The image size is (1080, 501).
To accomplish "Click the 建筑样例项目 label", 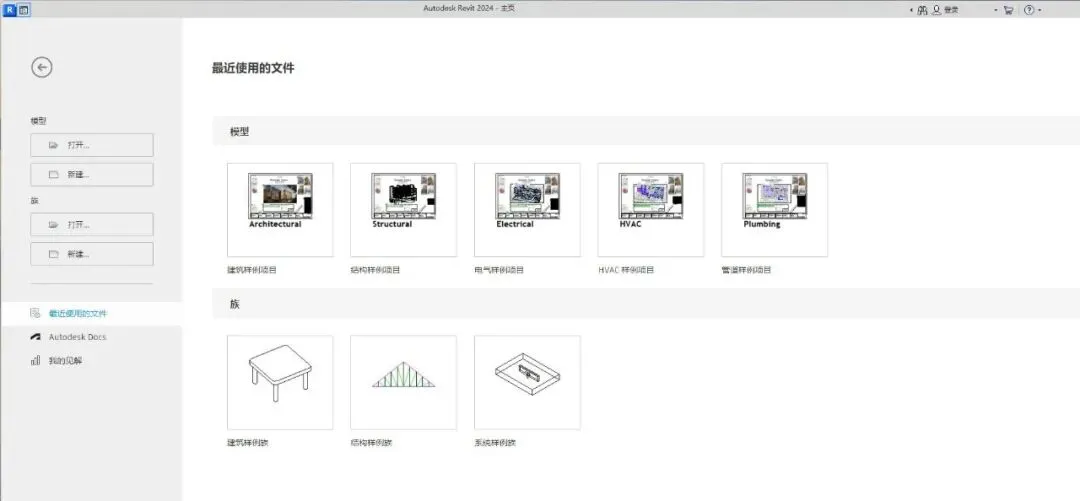I will pyautogui.click(x=252, y=270).
